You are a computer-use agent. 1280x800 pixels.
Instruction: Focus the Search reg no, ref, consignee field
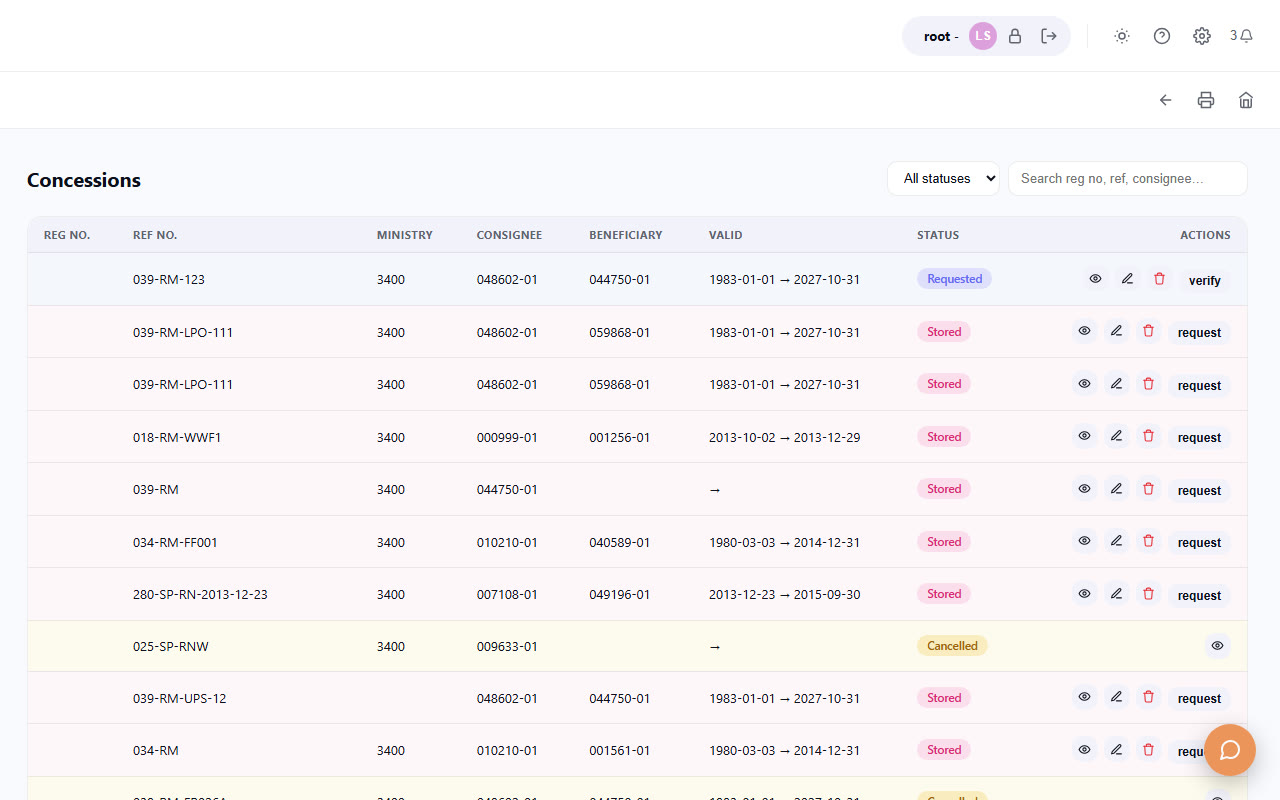[x=1128, y=178]
